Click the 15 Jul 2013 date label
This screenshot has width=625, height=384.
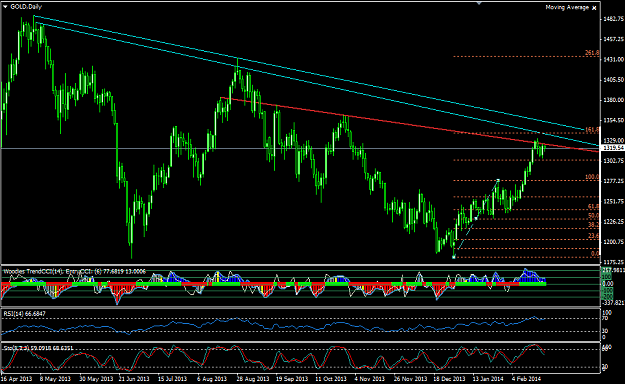(172, 378)
